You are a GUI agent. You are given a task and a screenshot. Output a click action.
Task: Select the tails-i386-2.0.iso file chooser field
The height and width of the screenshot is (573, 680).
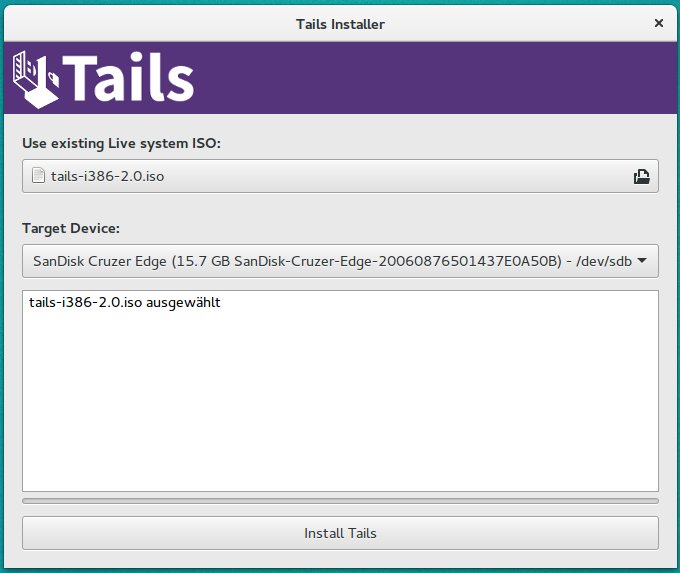[340, 176]
